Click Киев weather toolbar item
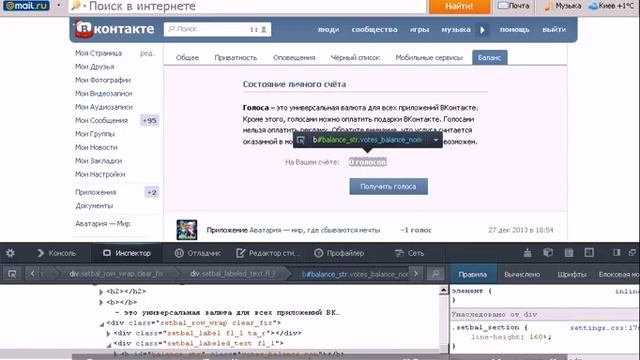Viewport: 640px width, 360px height. coord(611,6)
